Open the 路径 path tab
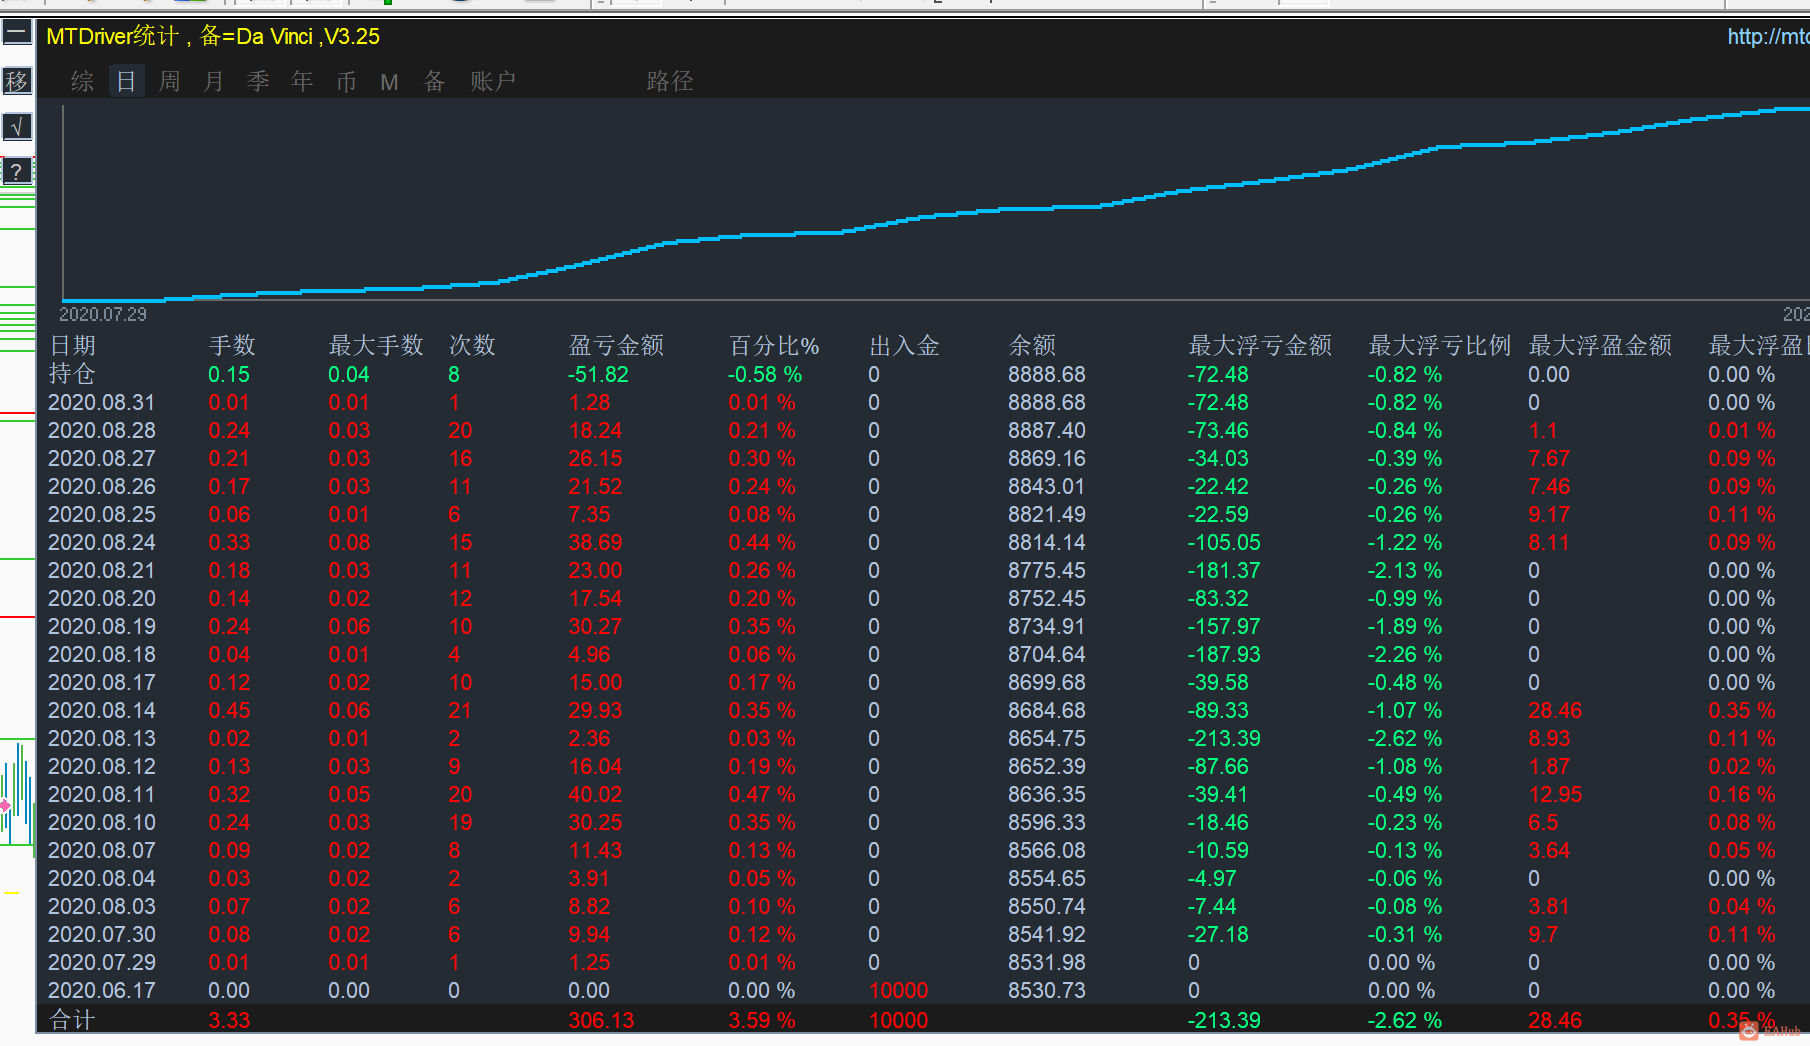 [x=670, y=81]
